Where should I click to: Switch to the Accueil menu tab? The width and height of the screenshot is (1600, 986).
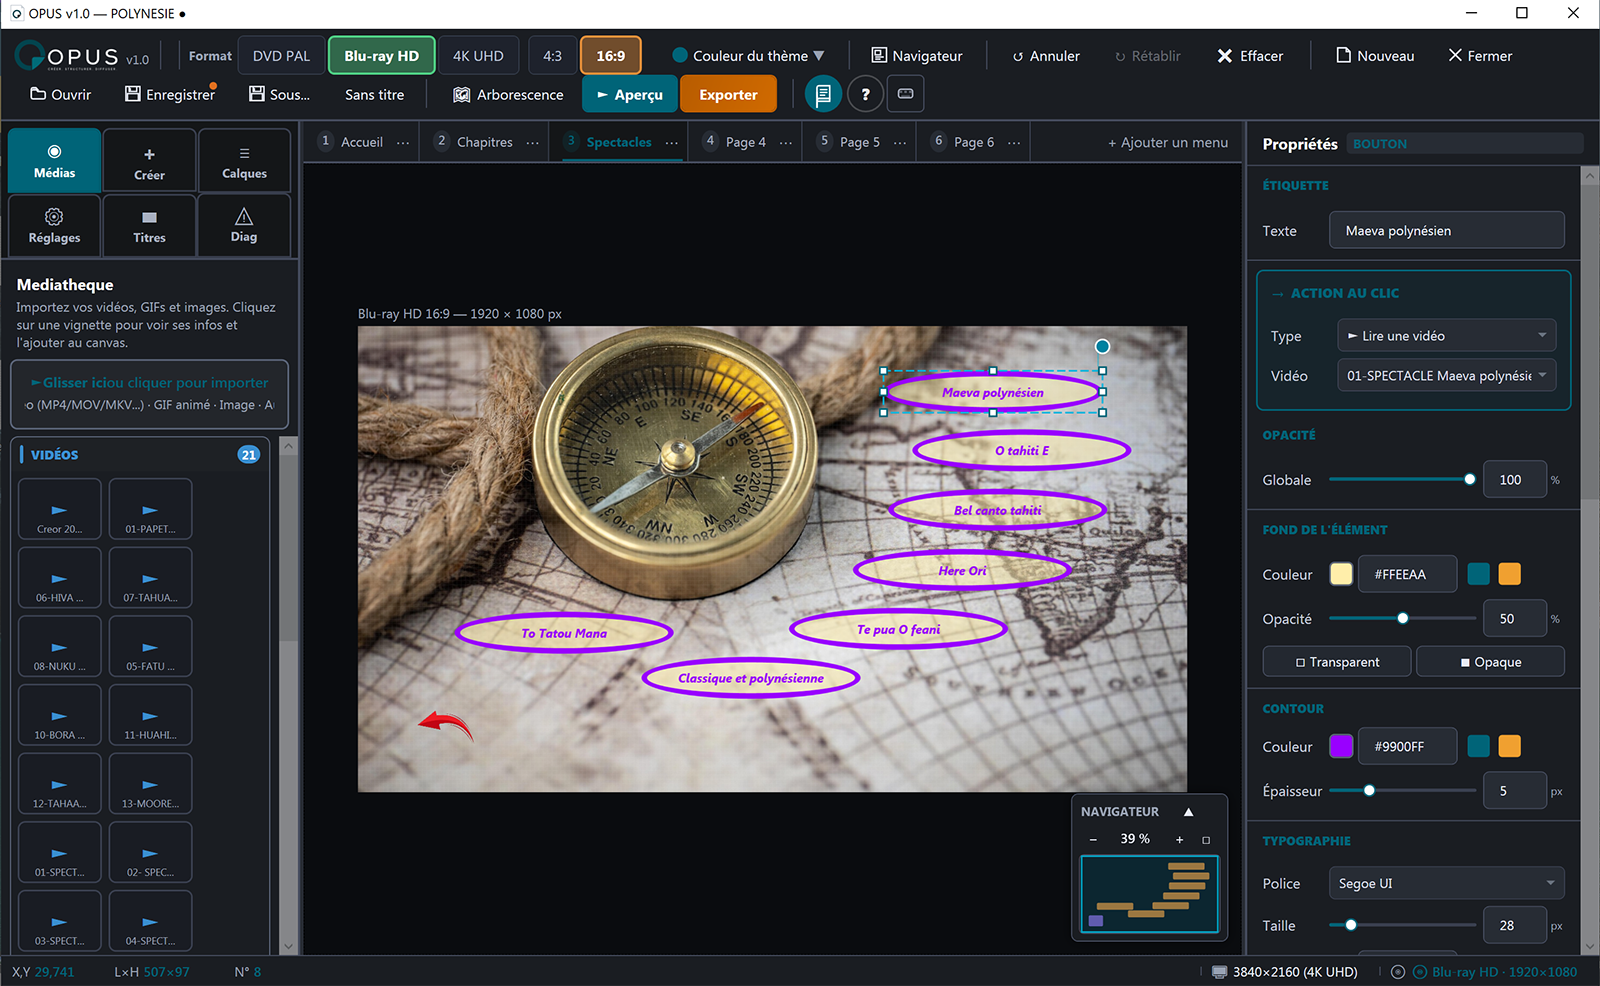coord(361,142)
